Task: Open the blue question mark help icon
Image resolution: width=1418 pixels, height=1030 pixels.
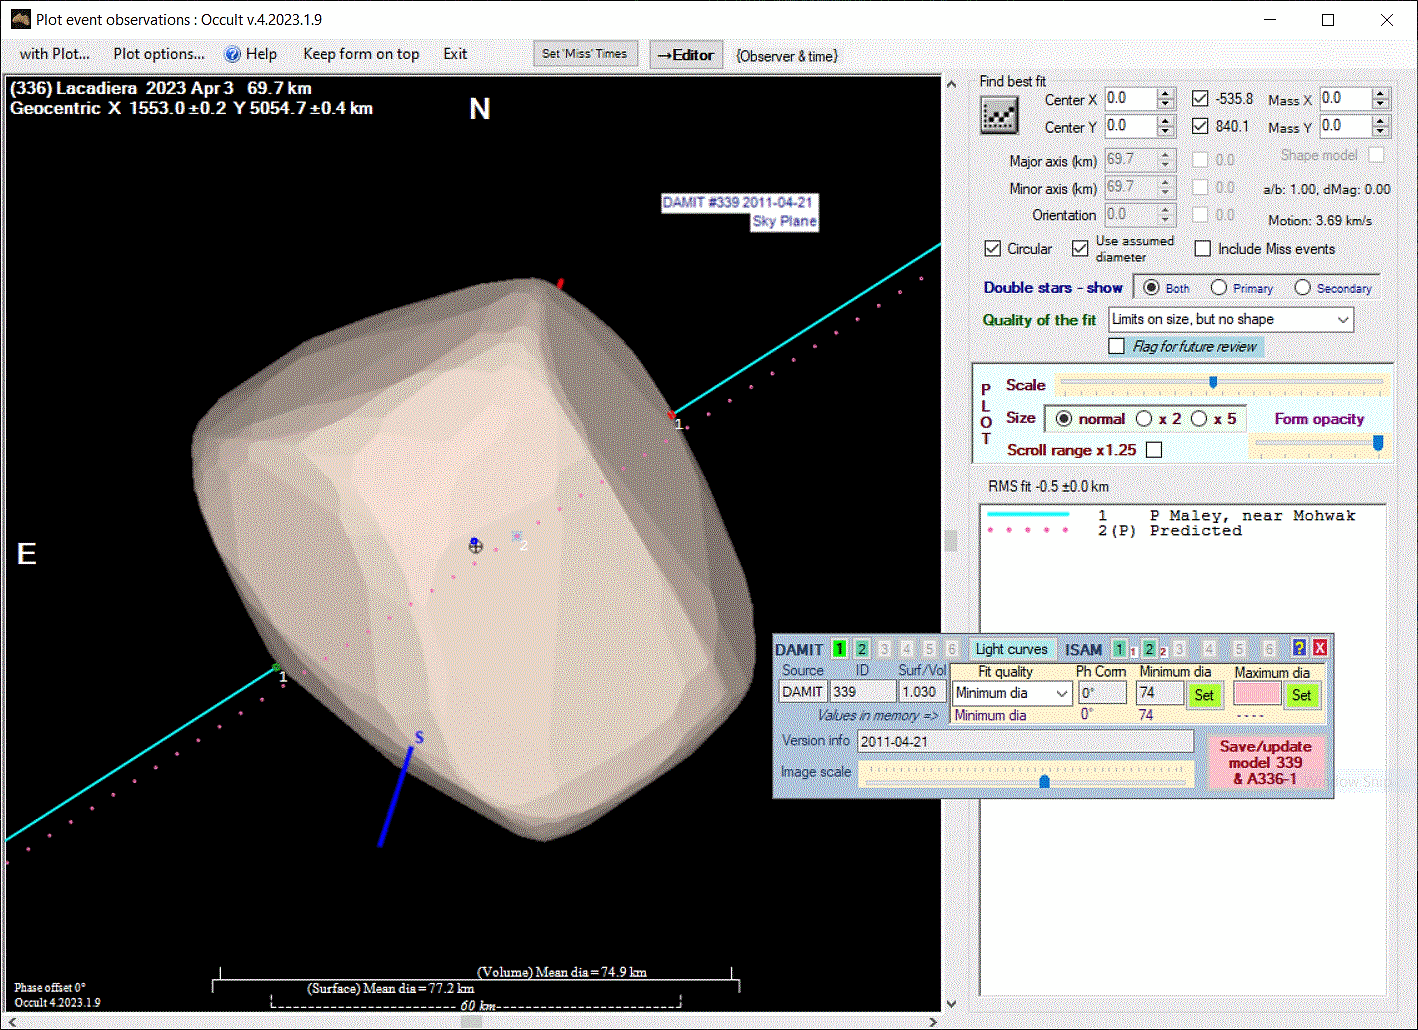Action: [1299, 648]
